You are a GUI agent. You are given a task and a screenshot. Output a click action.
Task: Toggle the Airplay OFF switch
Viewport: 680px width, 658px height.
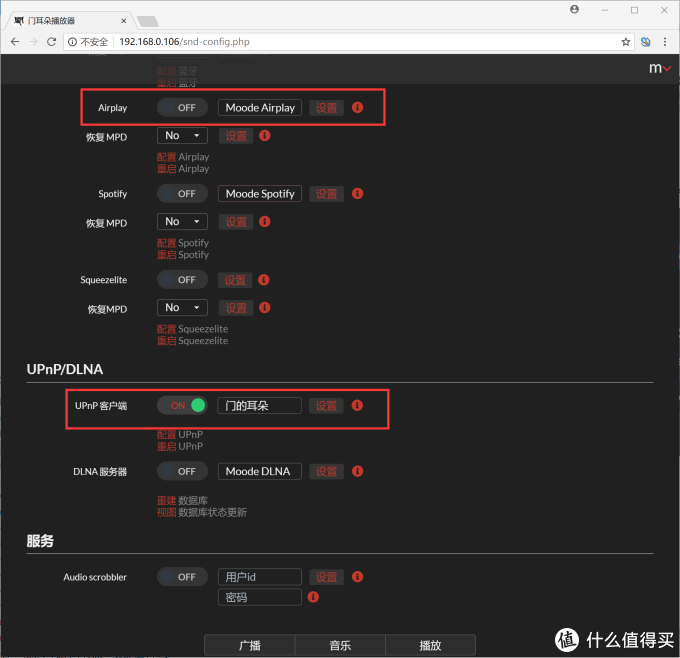pyautogui.click(x=182, y=108)
